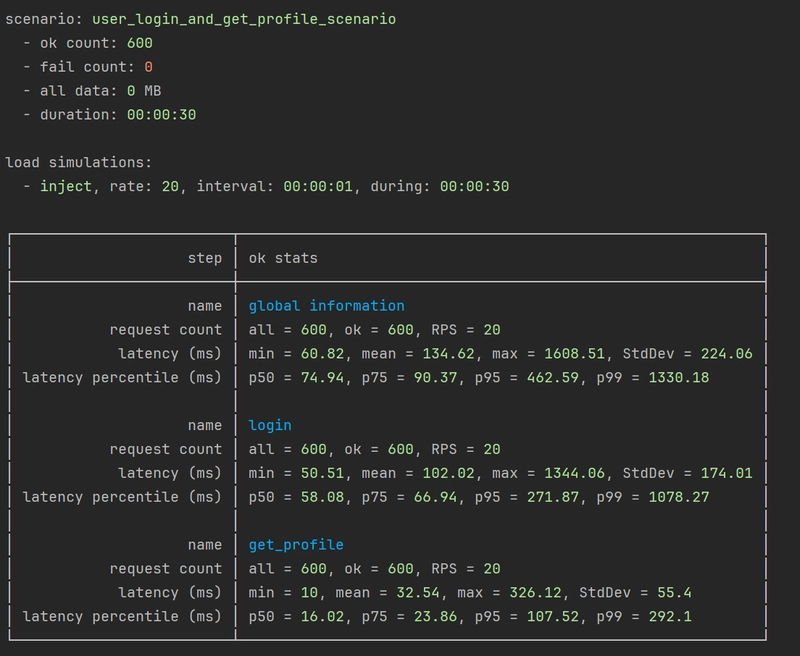
Task: Click the scenario duration 00:00:30 value
Action: 161,115
